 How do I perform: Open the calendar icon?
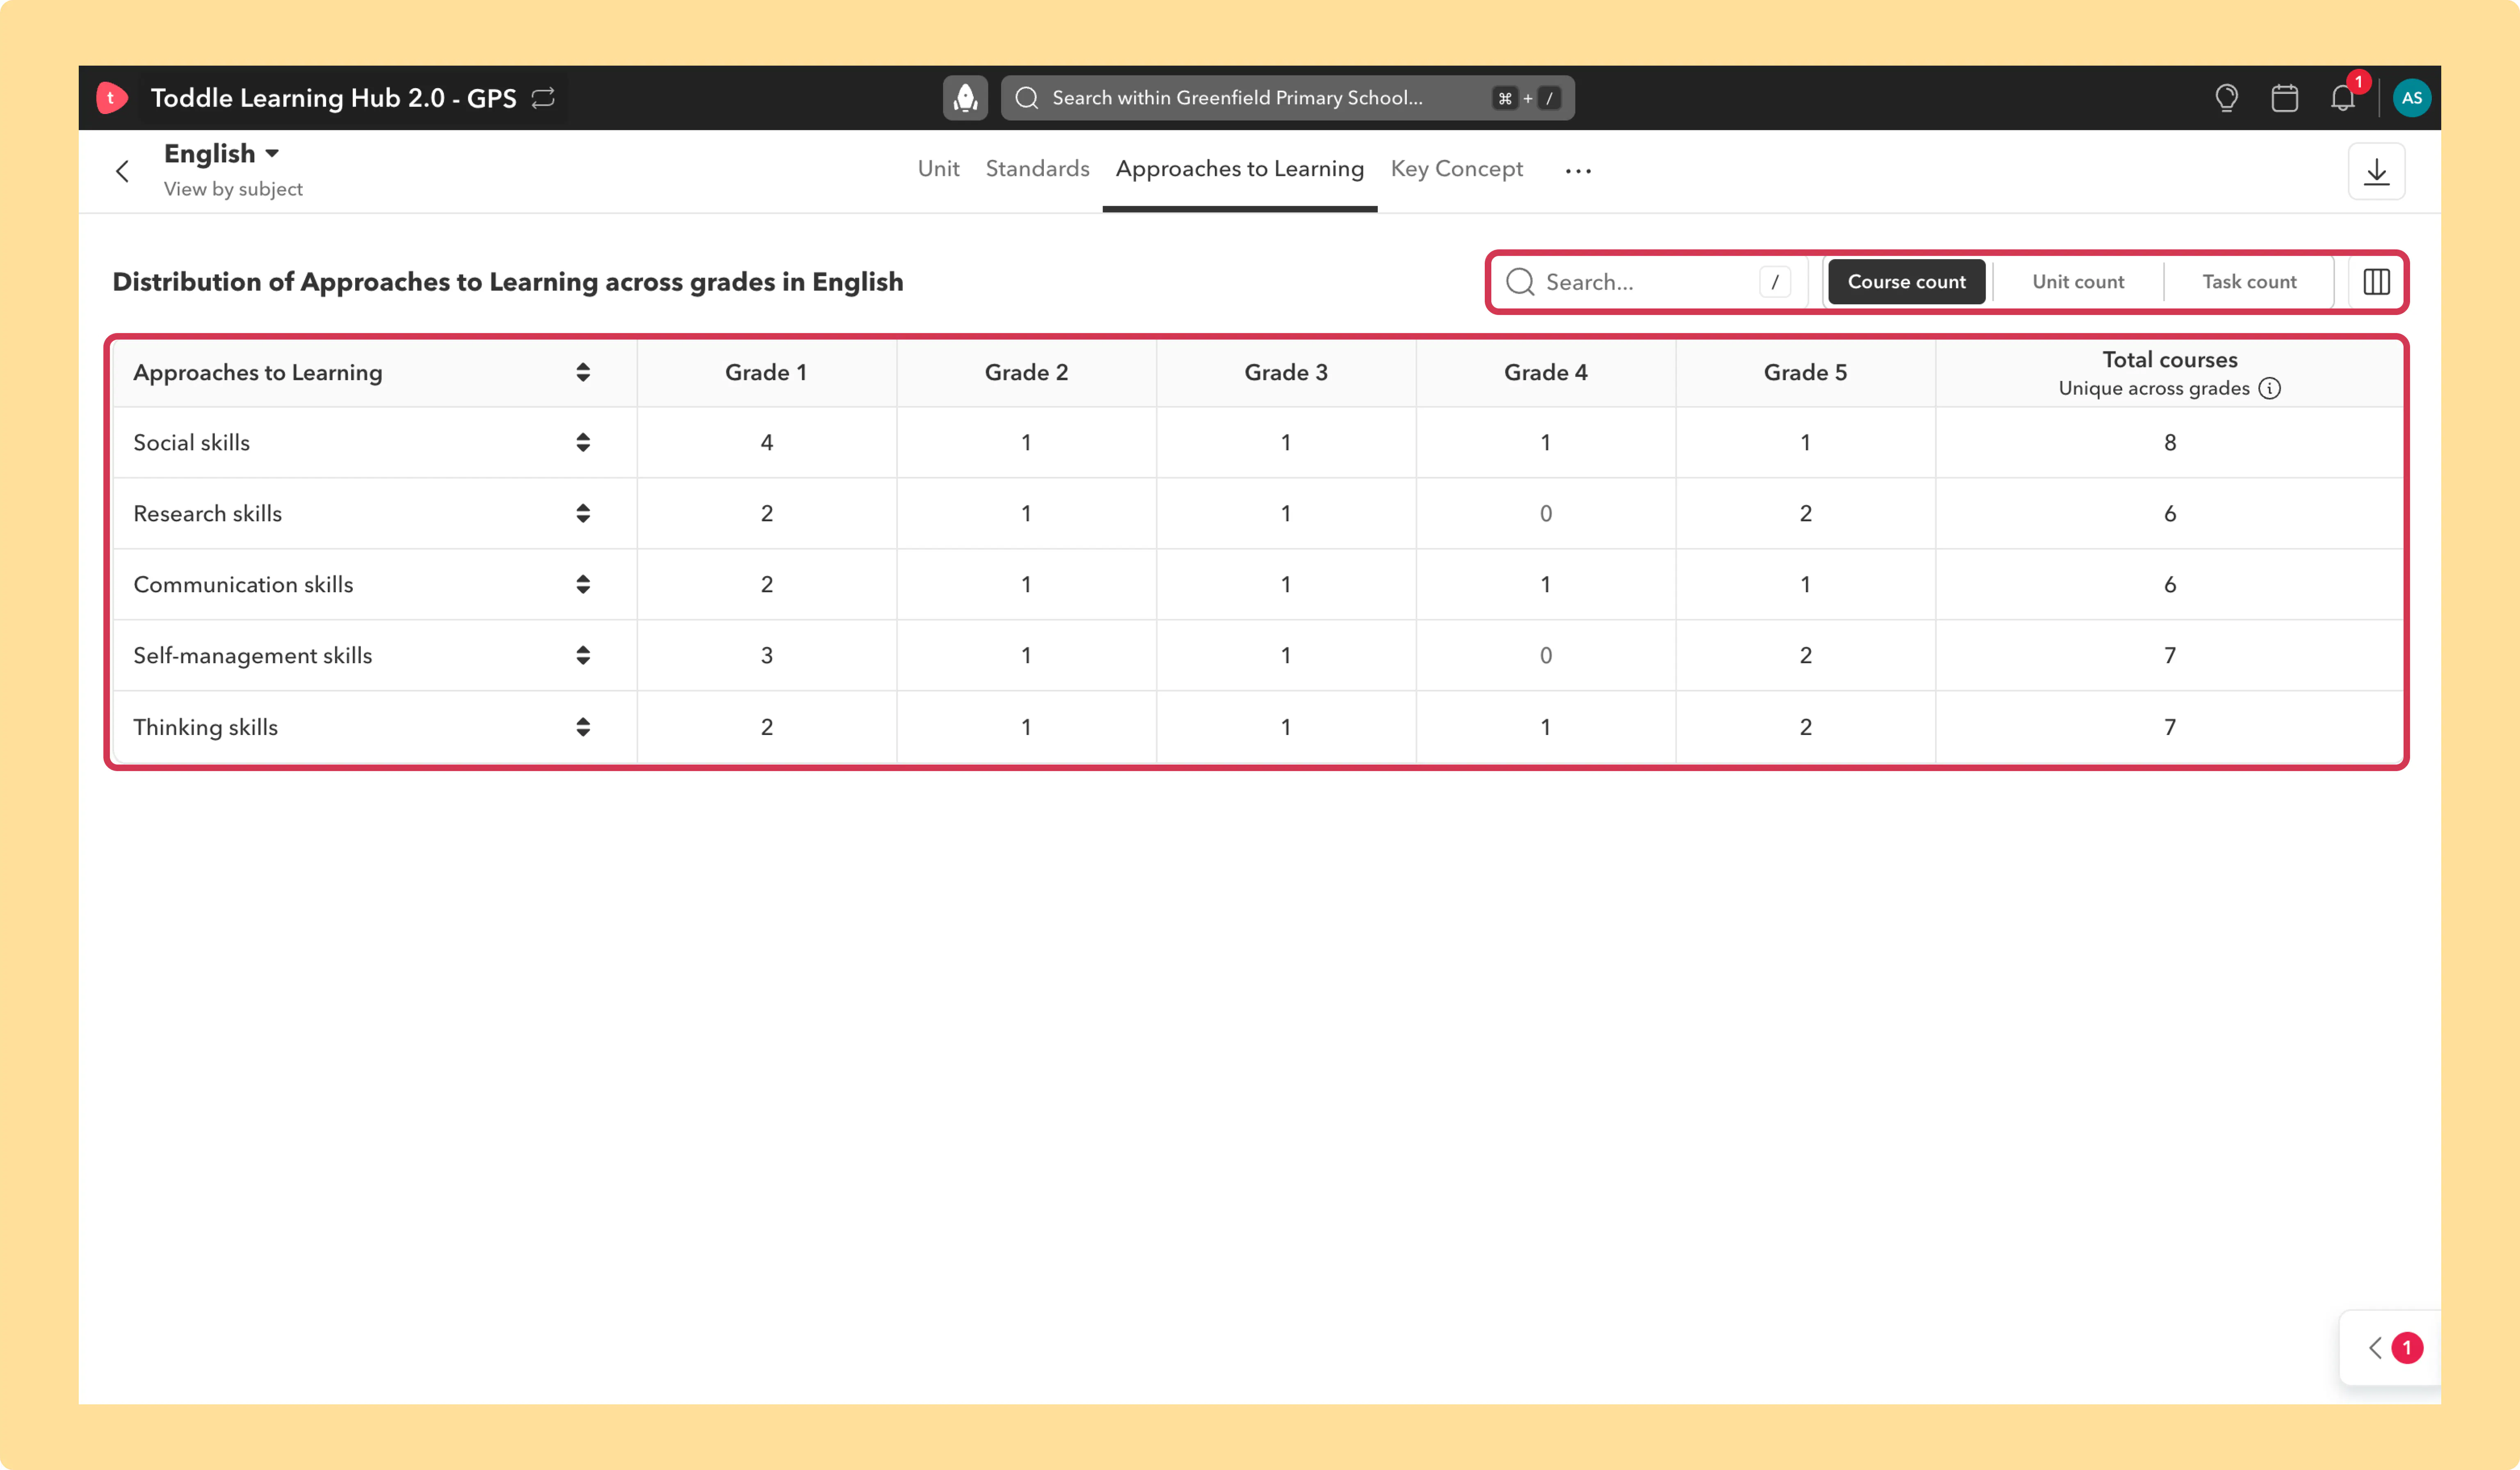click(2284, 98)
